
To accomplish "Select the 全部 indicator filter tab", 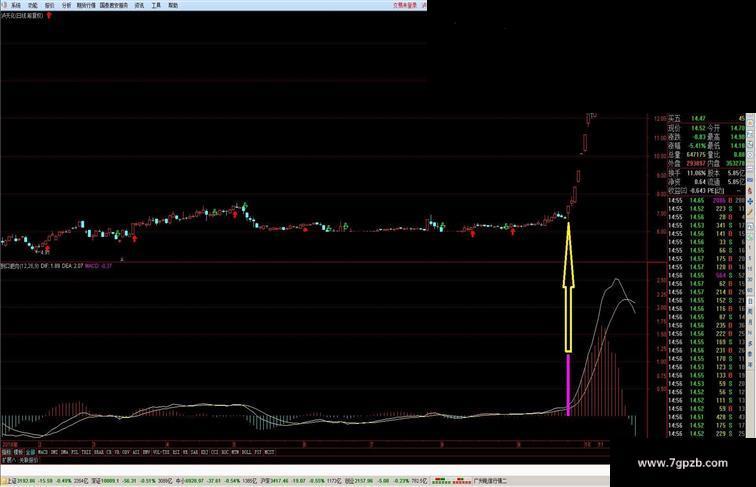I will tap(30, 452).
